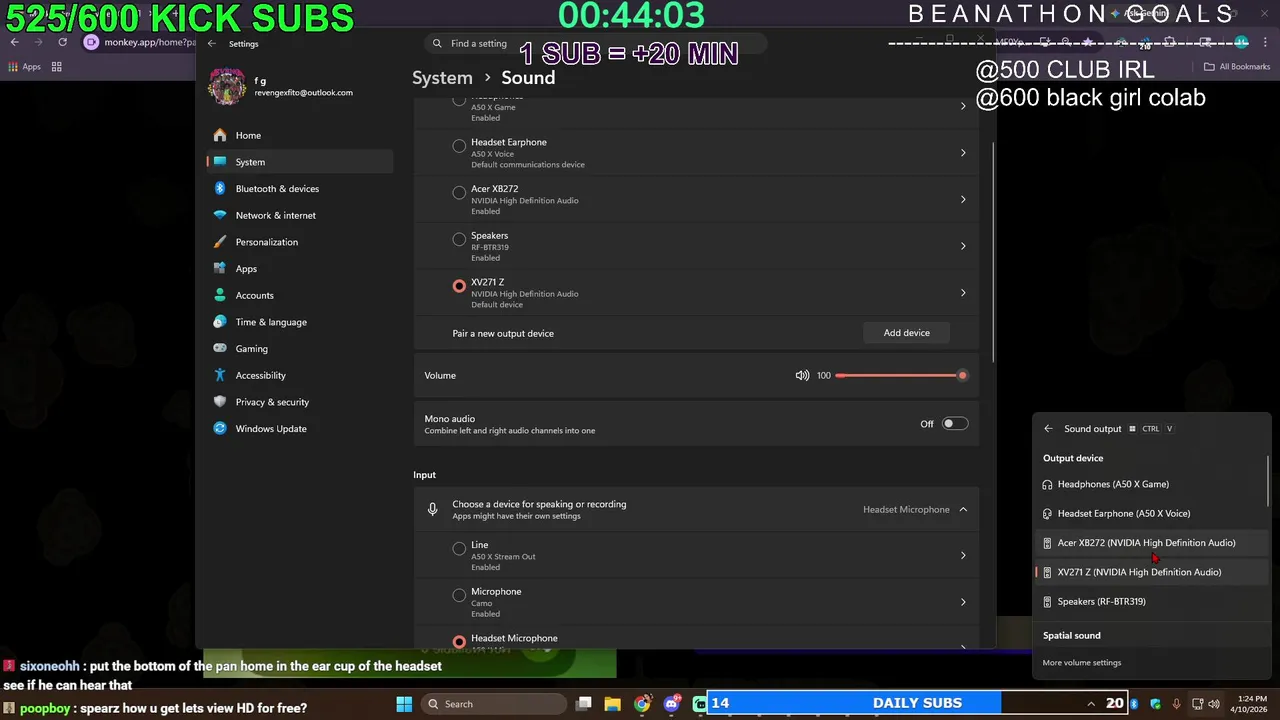Click the Settings back arrow
The height and width of the screenshot is (720, 1280).
[x=212, y=44]
